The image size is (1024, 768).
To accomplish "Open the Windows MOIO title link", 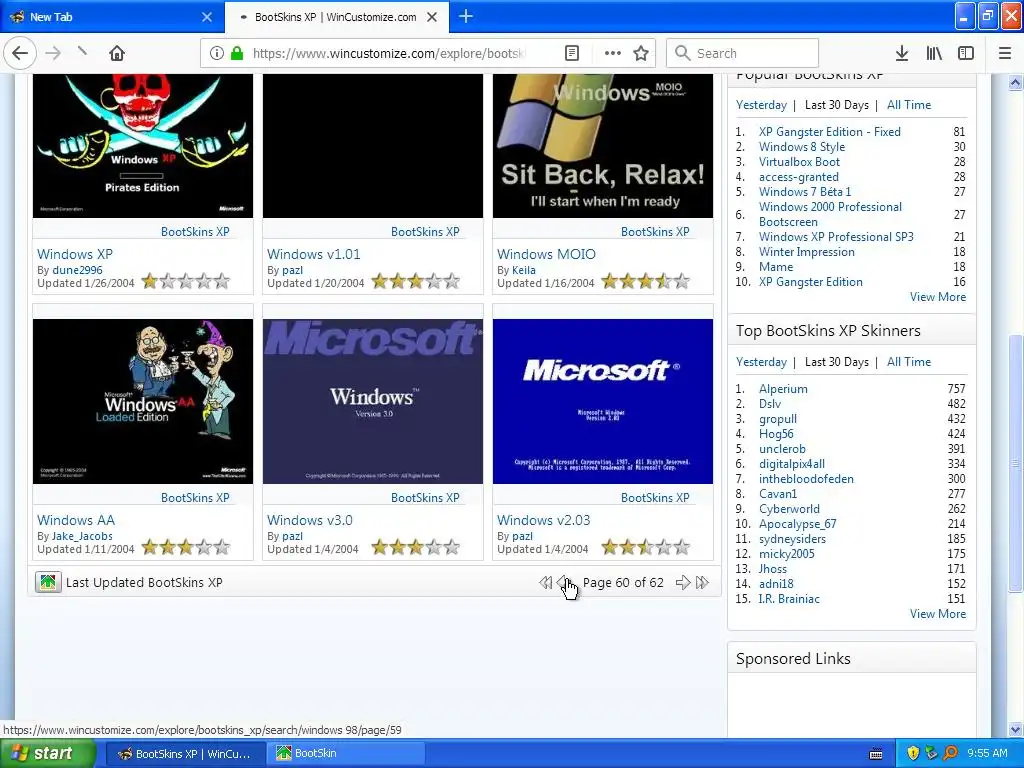I will [546, 254].
